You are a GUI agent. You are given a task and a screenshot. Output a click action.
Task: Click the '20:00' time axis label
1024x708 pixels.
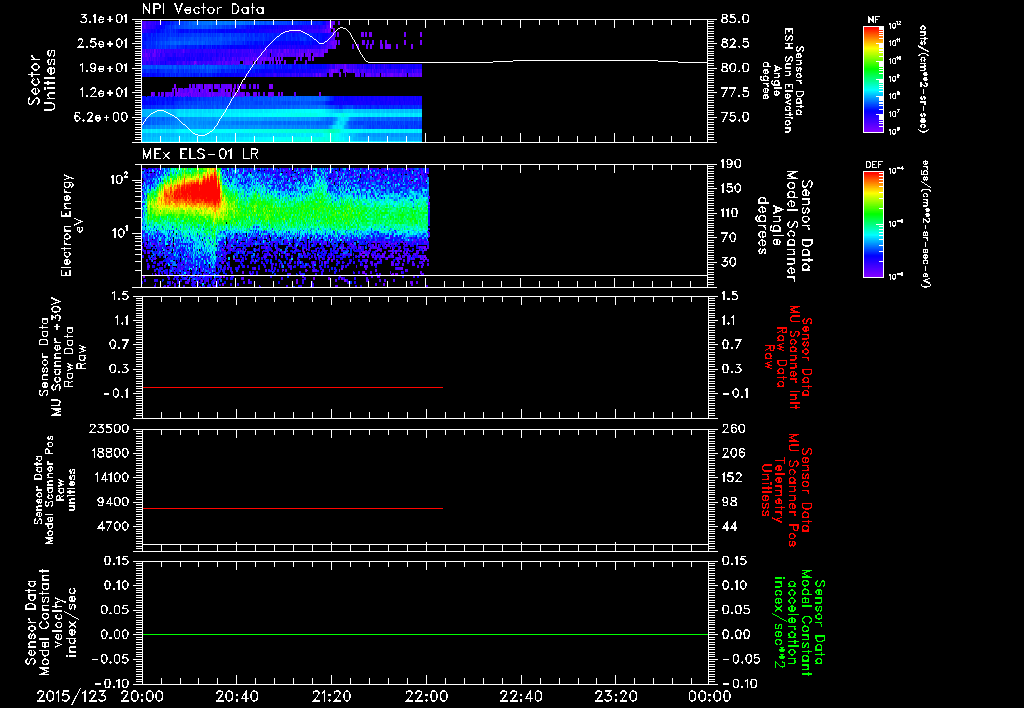click(x=142, y=696)
